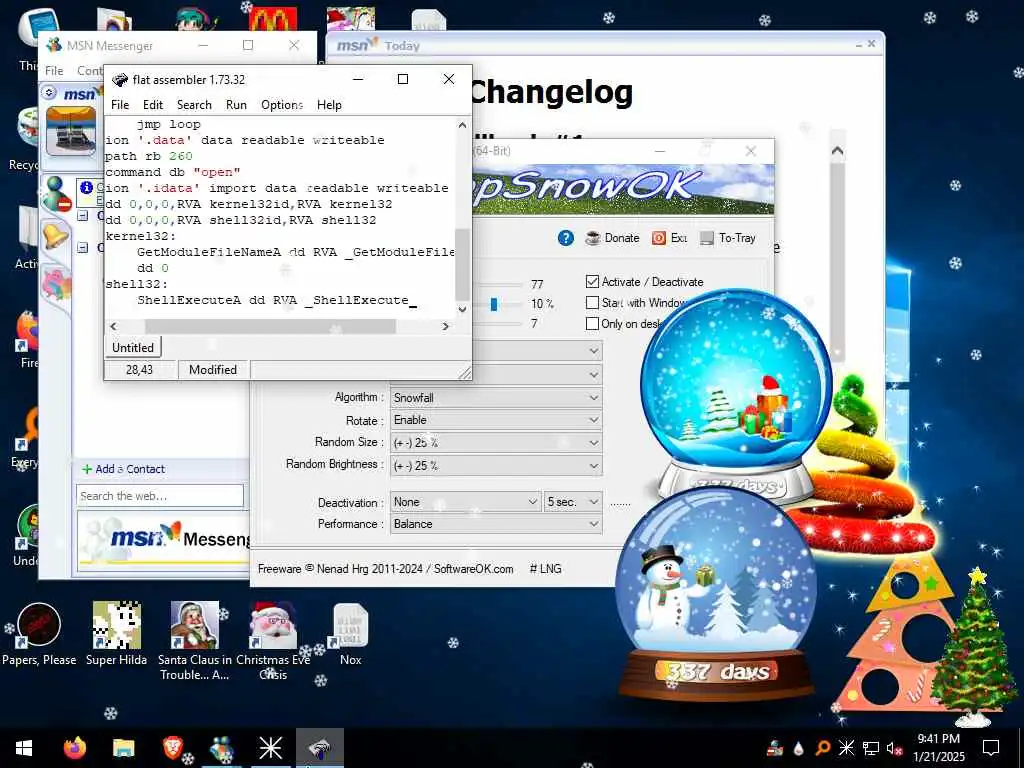Collapse the second contact group in MSN

click(83, 248)
